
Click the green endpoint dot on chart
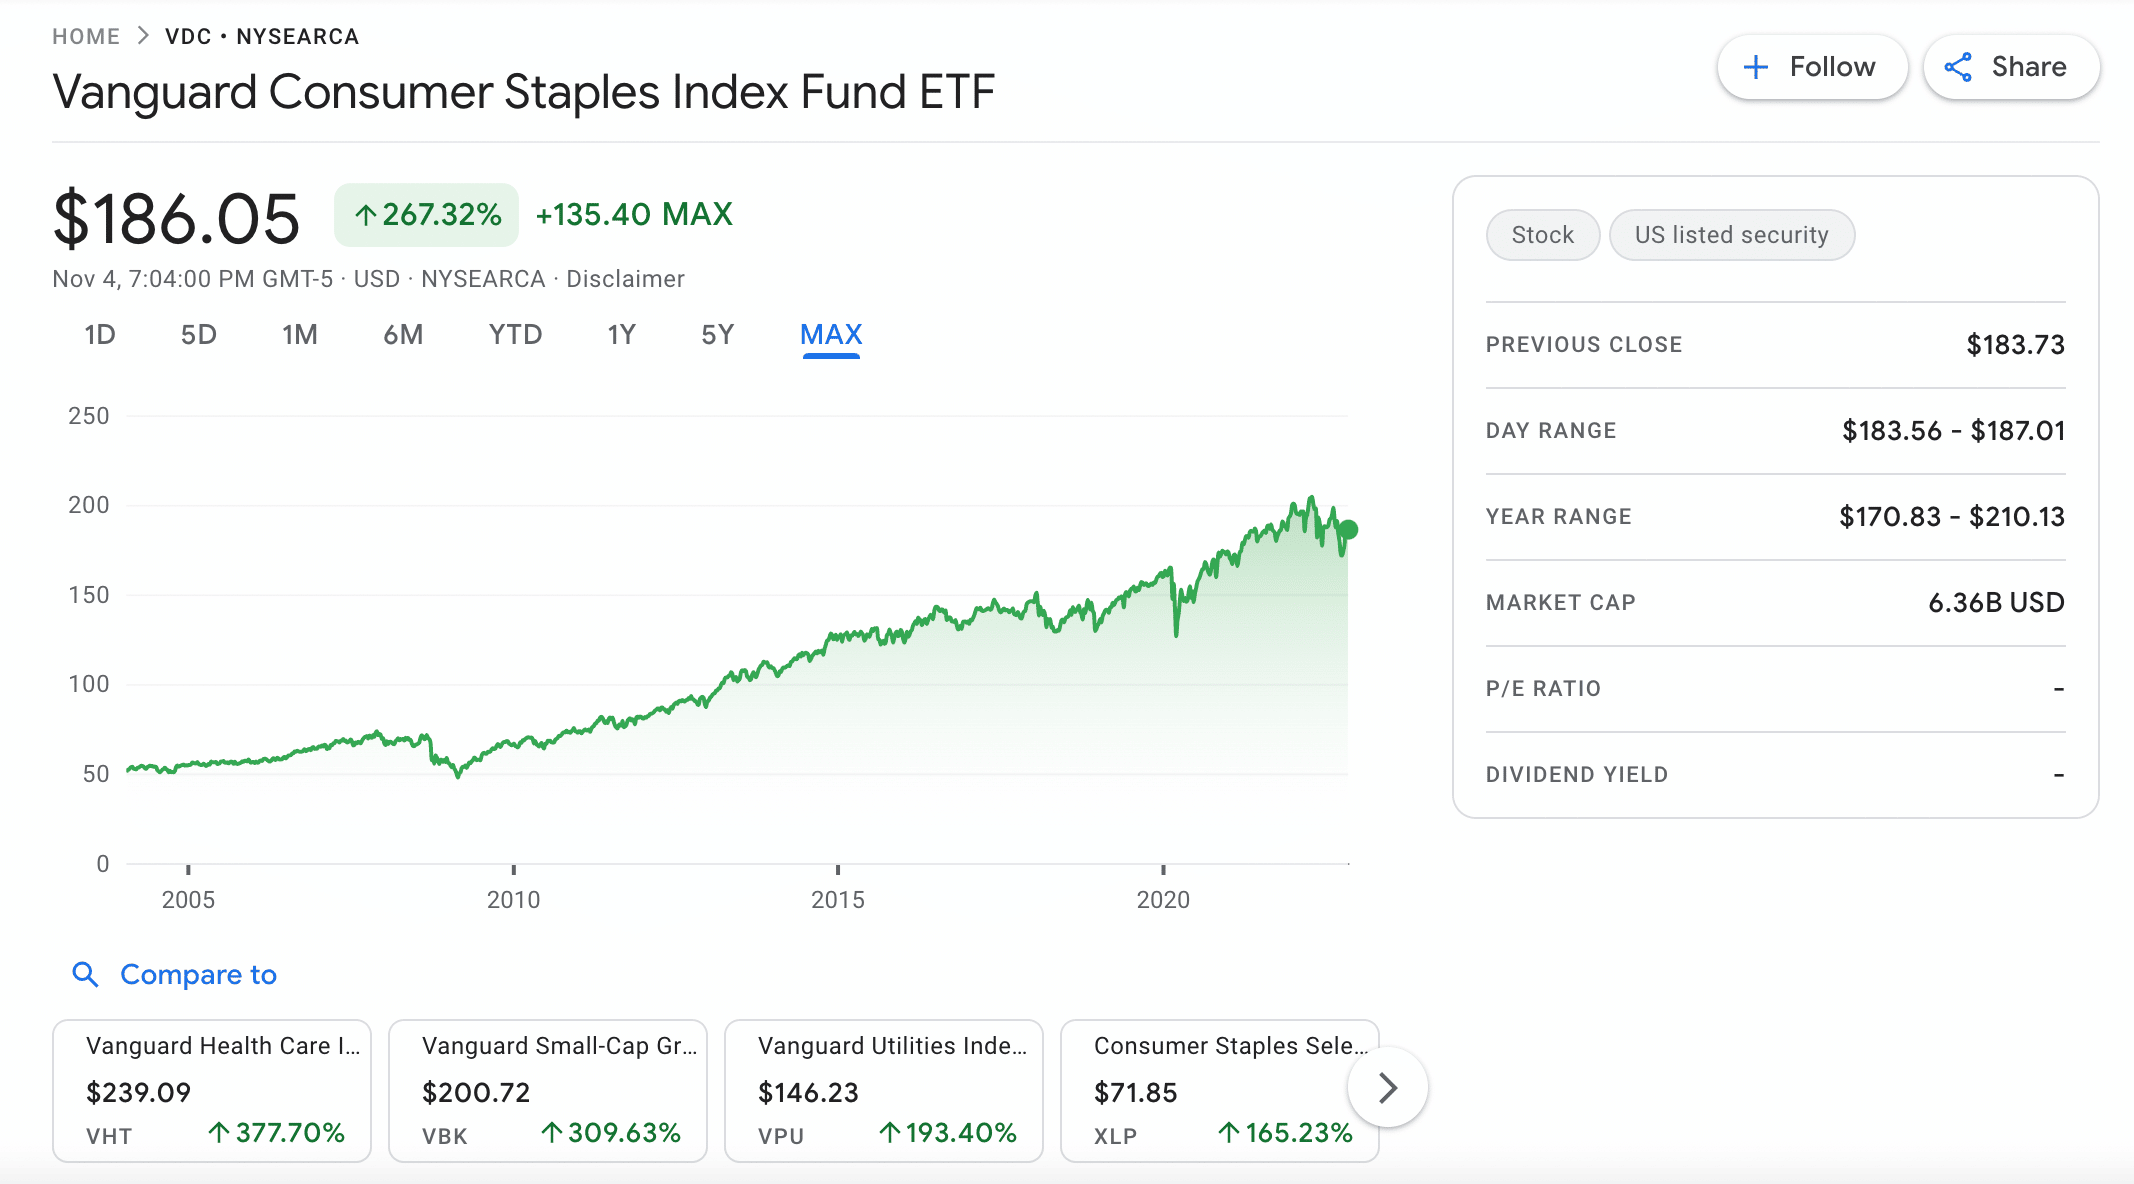[1348, 530]
